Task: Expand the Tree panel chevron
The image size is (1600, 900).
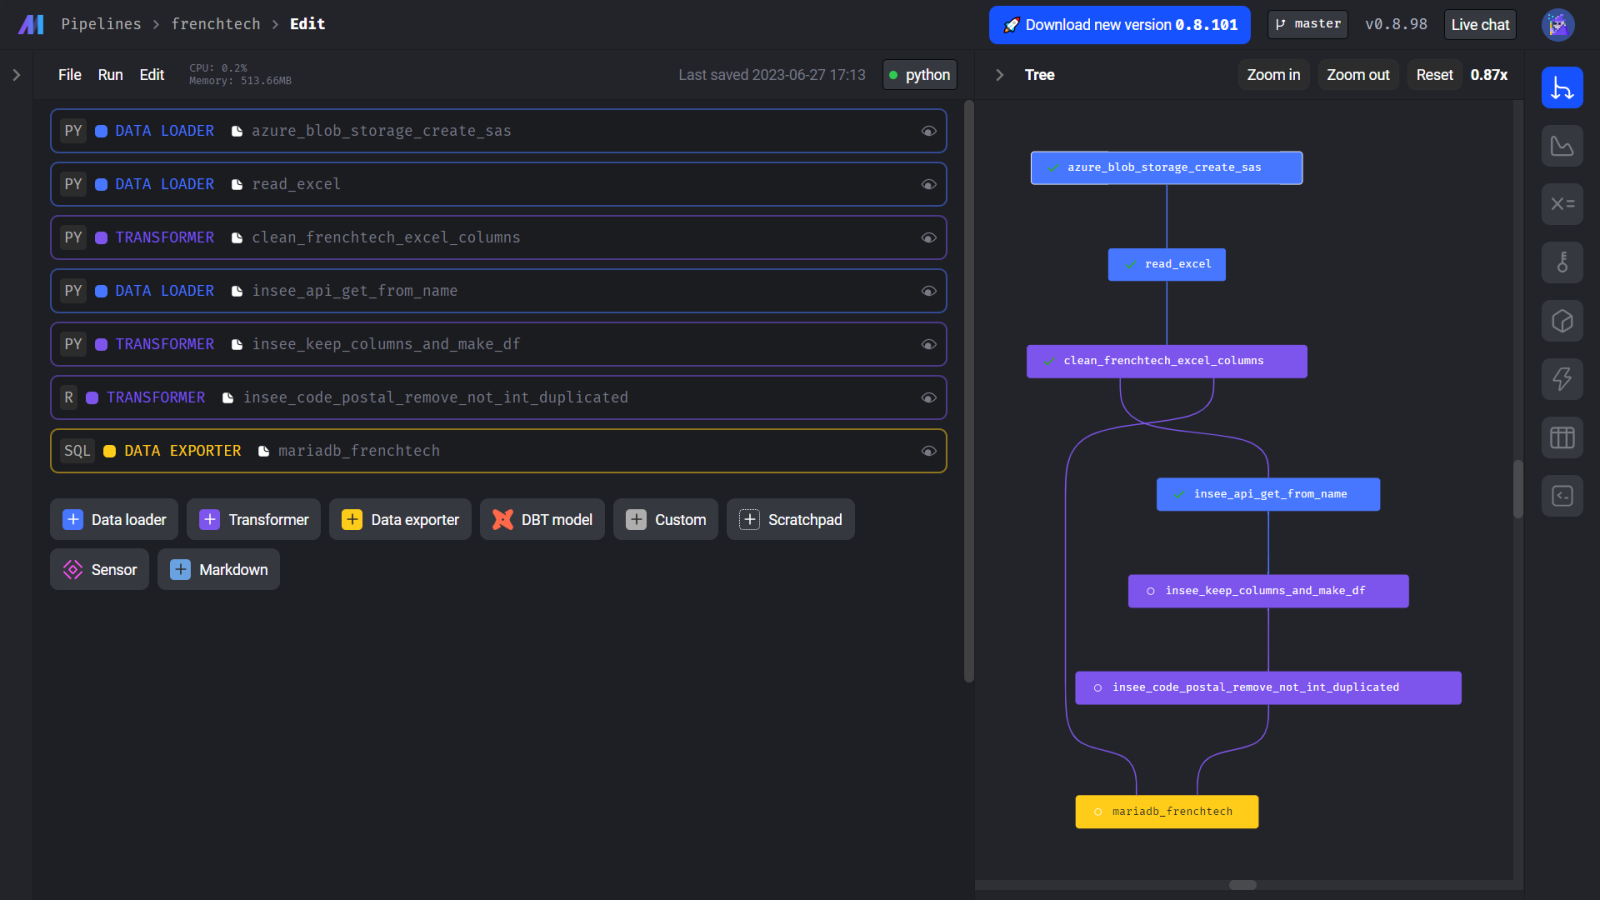Action: point(998,74)
